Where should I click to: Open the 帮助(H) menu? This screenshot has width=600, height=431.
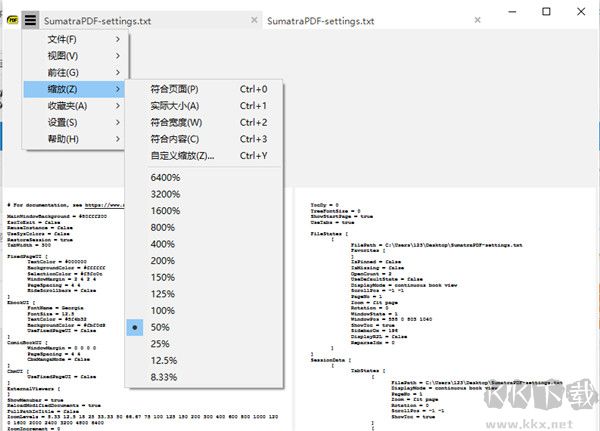(x=73, y=139)
